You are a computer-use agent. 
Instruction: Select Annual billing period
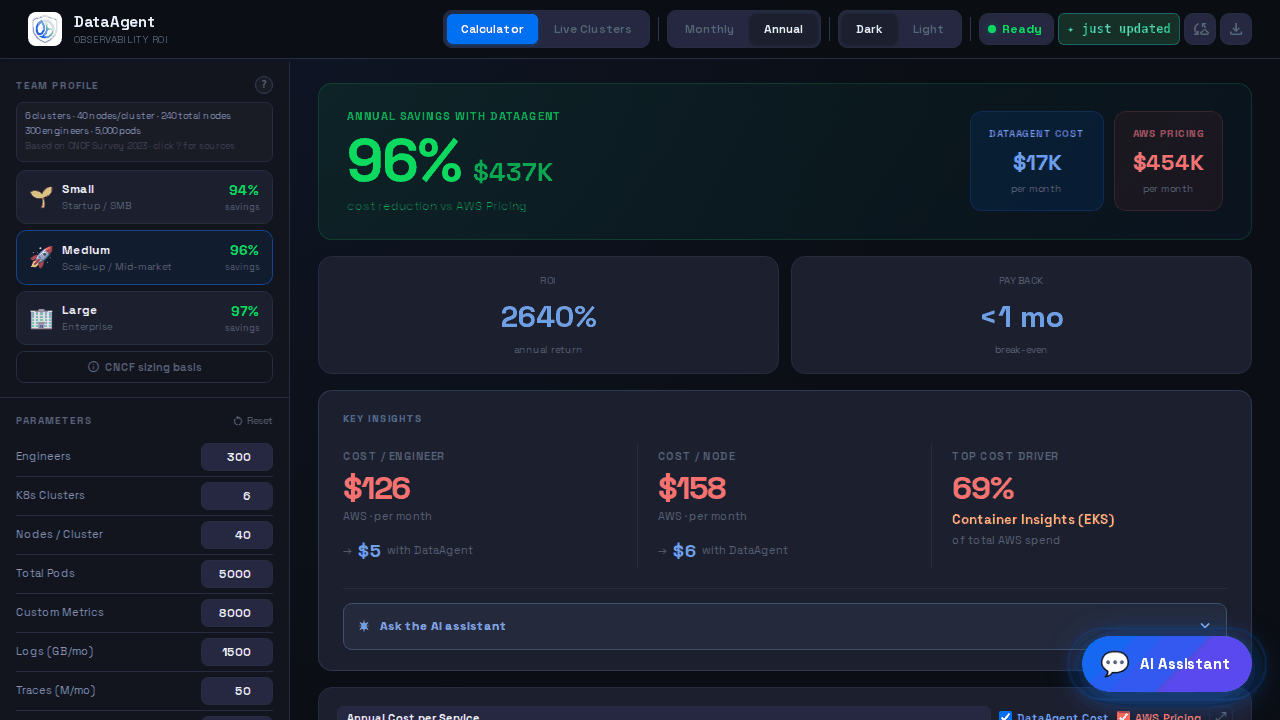coord(783,29)
